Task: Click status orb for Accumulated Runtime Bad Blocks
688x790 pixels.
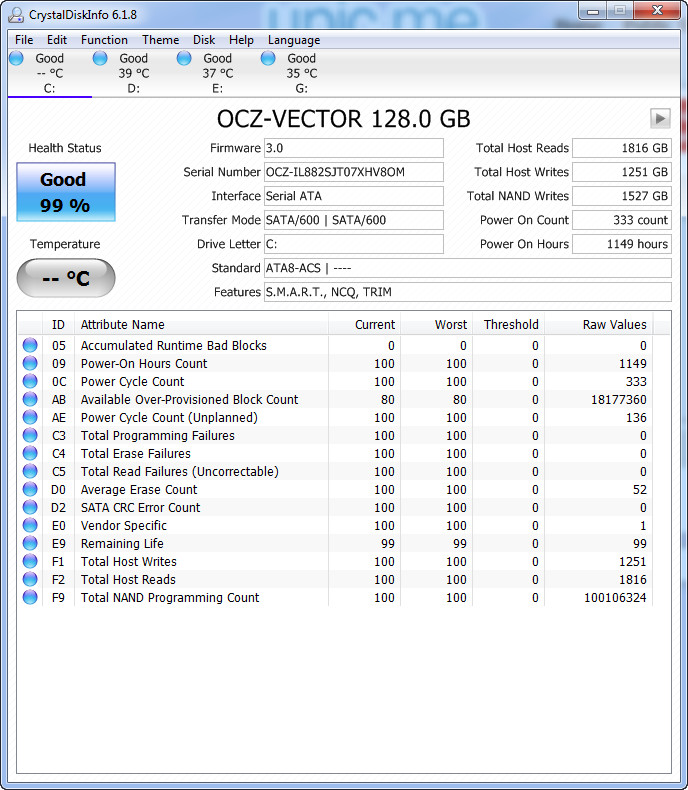Action: 30,345
